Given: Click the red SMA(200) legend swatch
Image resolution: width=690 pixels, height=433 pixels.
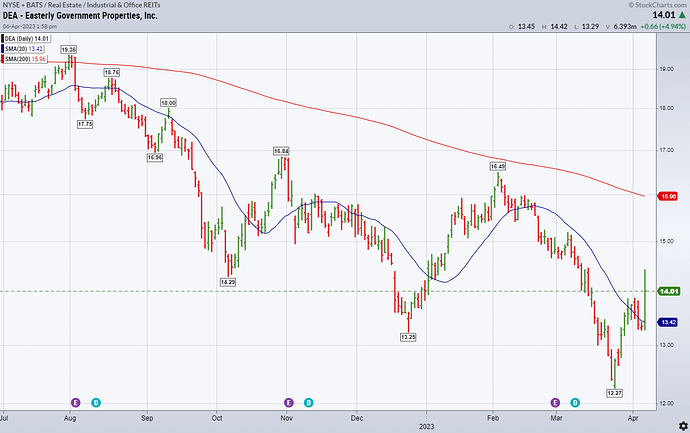Looking at the screenshot, I should pyautogui.click(x=2, y=59).
